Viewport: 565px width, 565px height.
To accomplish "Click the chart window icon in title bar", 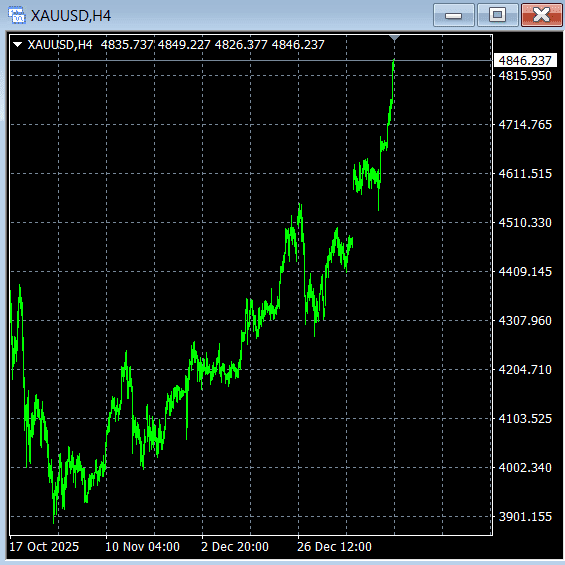I will coord(17,15).
